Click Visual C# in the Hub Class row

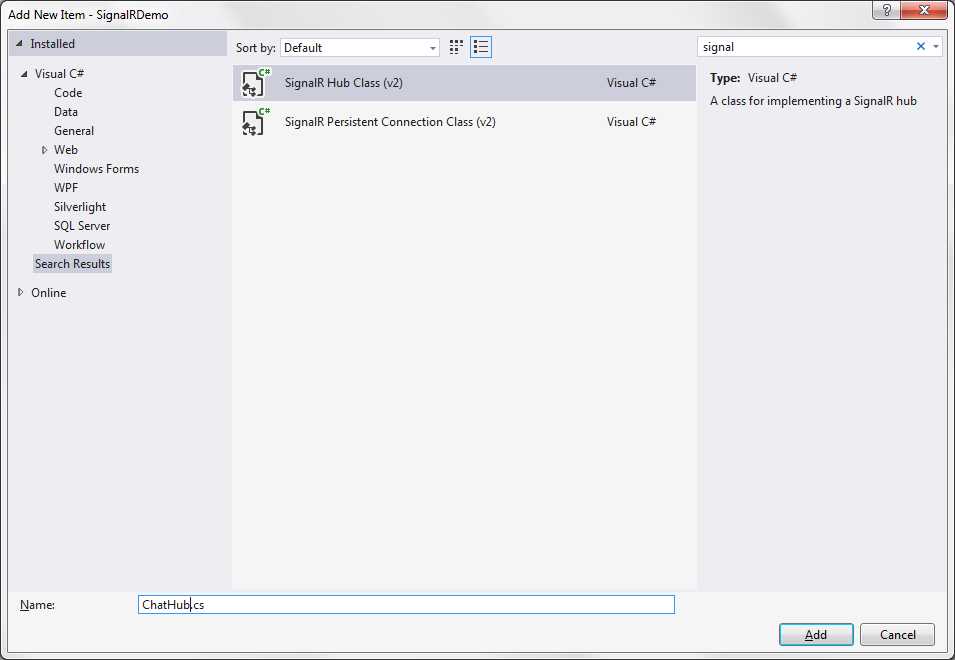click(x=631, y=83)
